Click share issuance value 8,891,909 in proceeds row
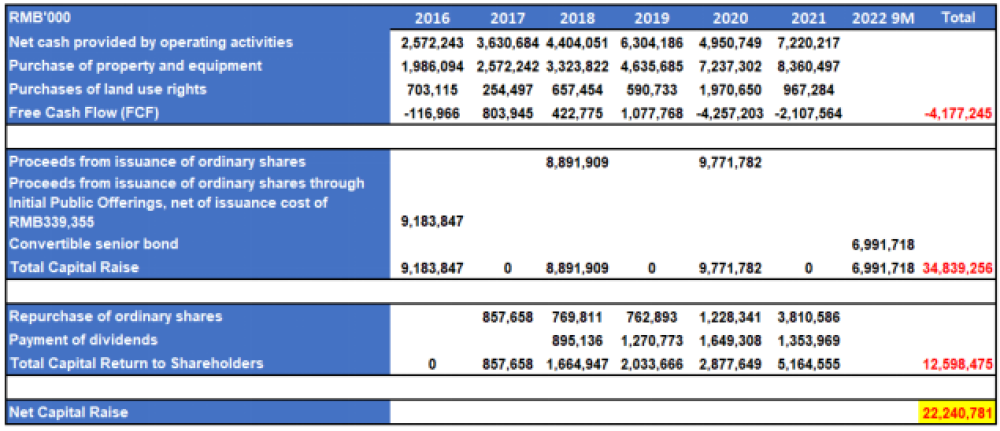The image size is (1000, 431). [x=577, y=162]
